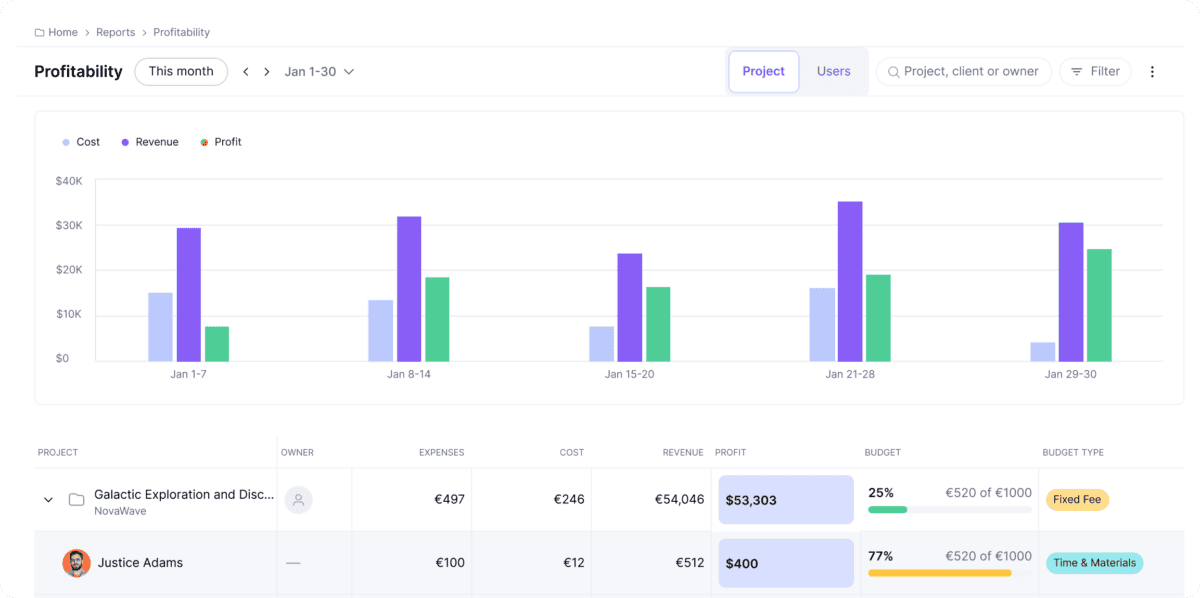Click the $53,303 profit cell

(x=786, y=500)
